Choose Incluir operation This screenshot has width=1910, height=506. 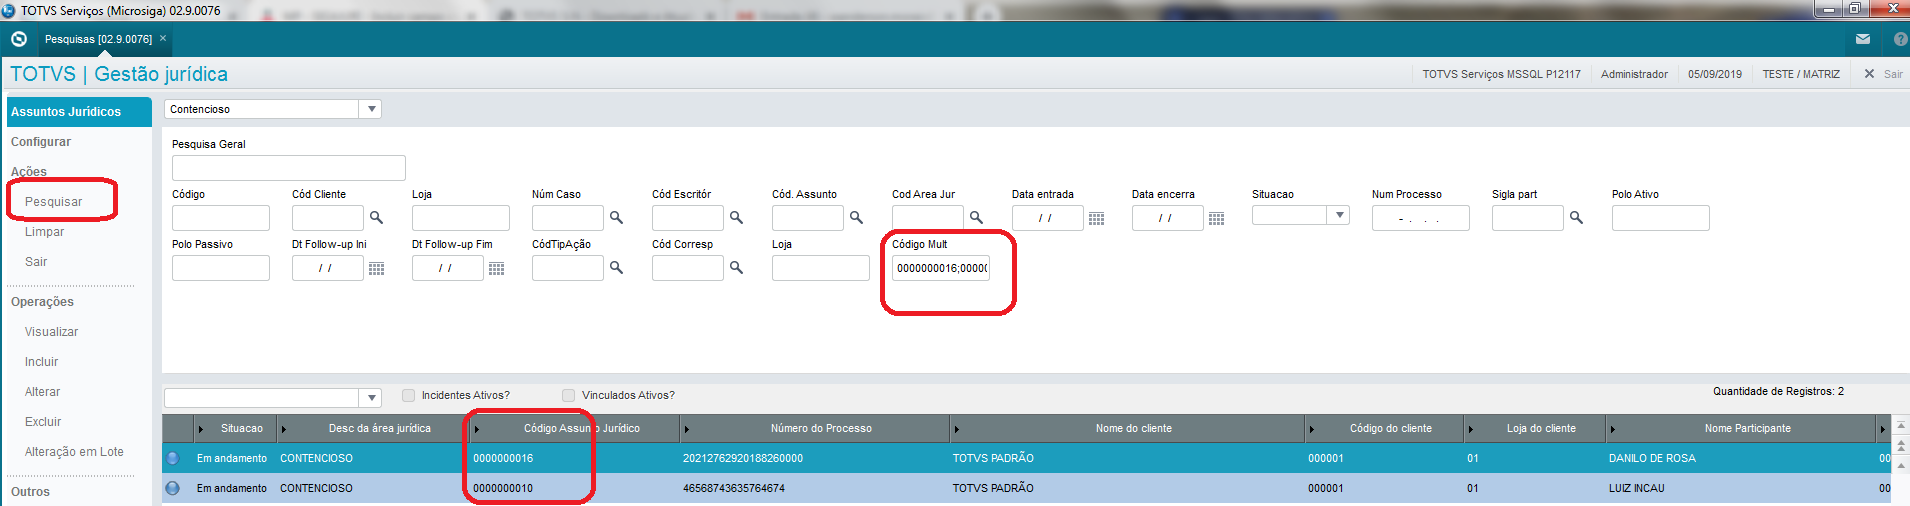pyautogui.click(x=41, y=362)
